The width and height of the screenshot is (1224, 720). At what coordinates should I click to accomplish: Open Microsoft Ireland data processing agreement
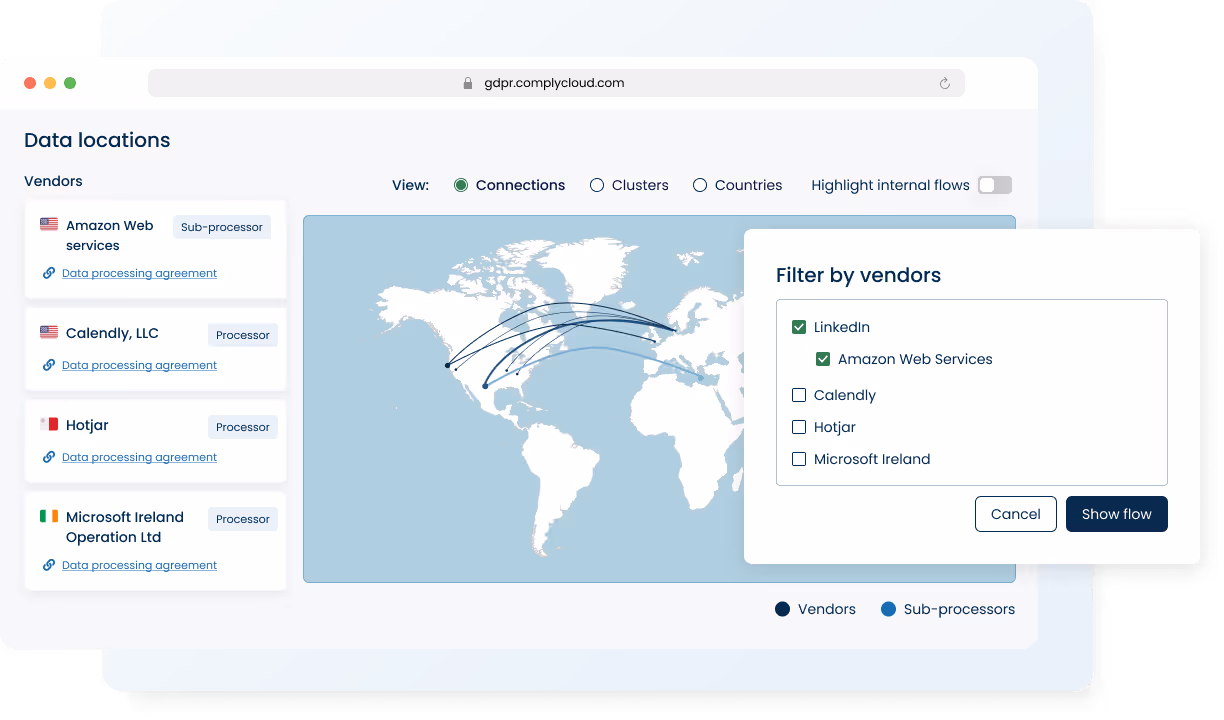[139, 565]
